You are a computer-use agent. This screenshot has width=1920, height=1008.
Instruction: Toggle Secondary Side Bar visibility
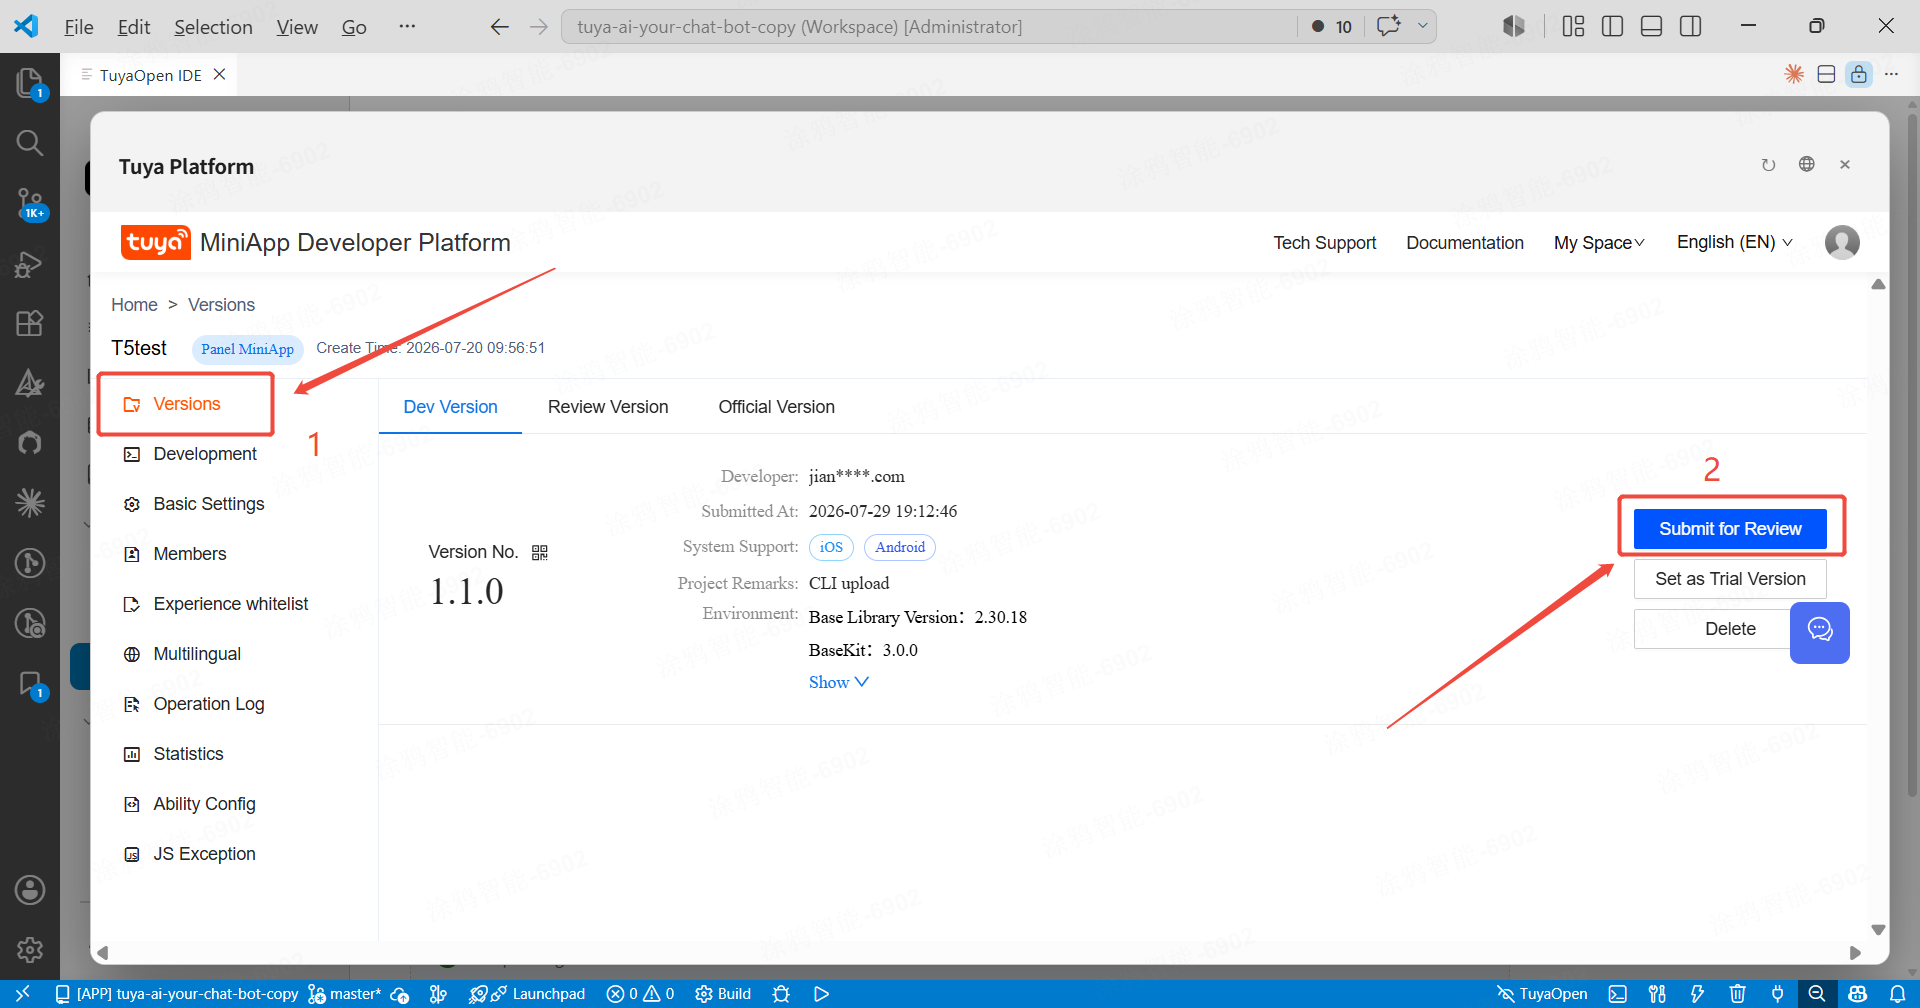(1691, 26)
